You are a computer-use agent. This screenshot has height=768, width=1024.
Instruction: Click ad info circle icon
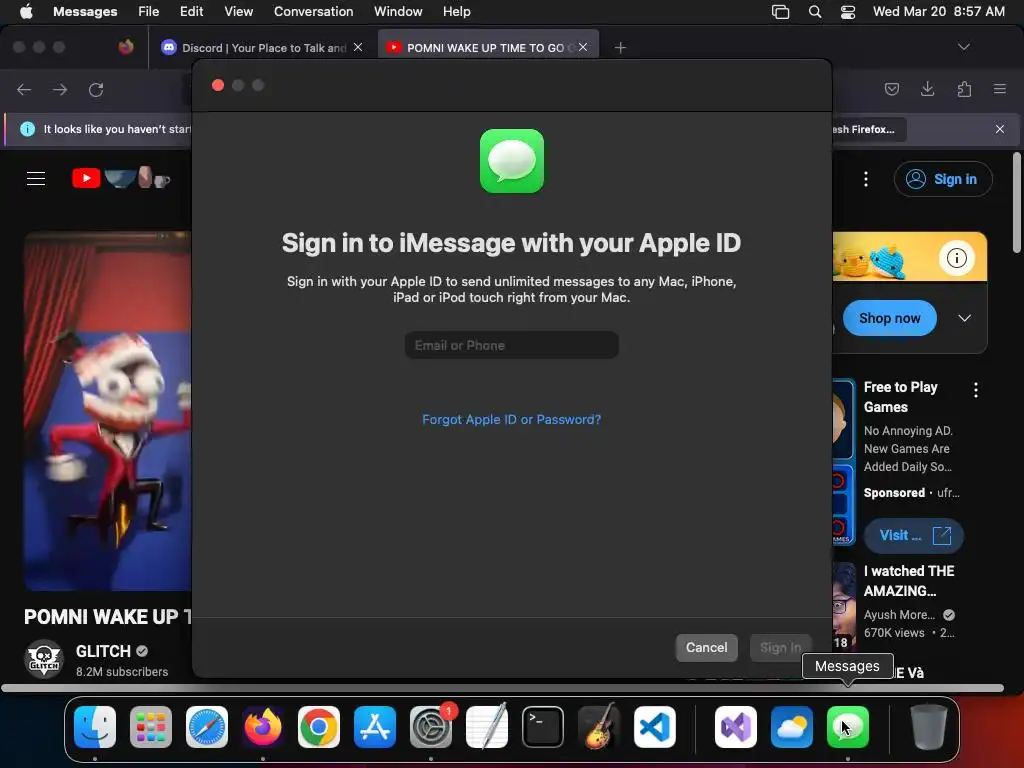[957, 258]
